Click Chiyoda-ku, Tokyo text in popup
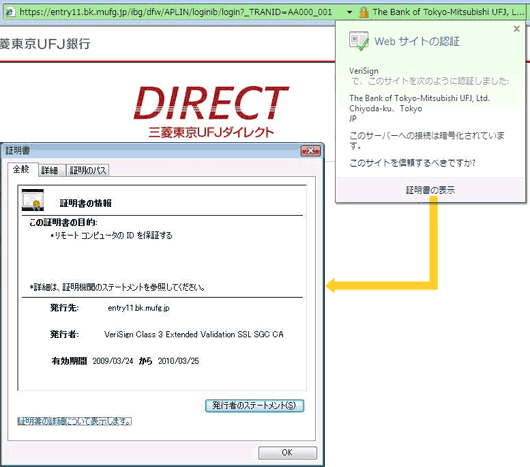 point(386,108)
